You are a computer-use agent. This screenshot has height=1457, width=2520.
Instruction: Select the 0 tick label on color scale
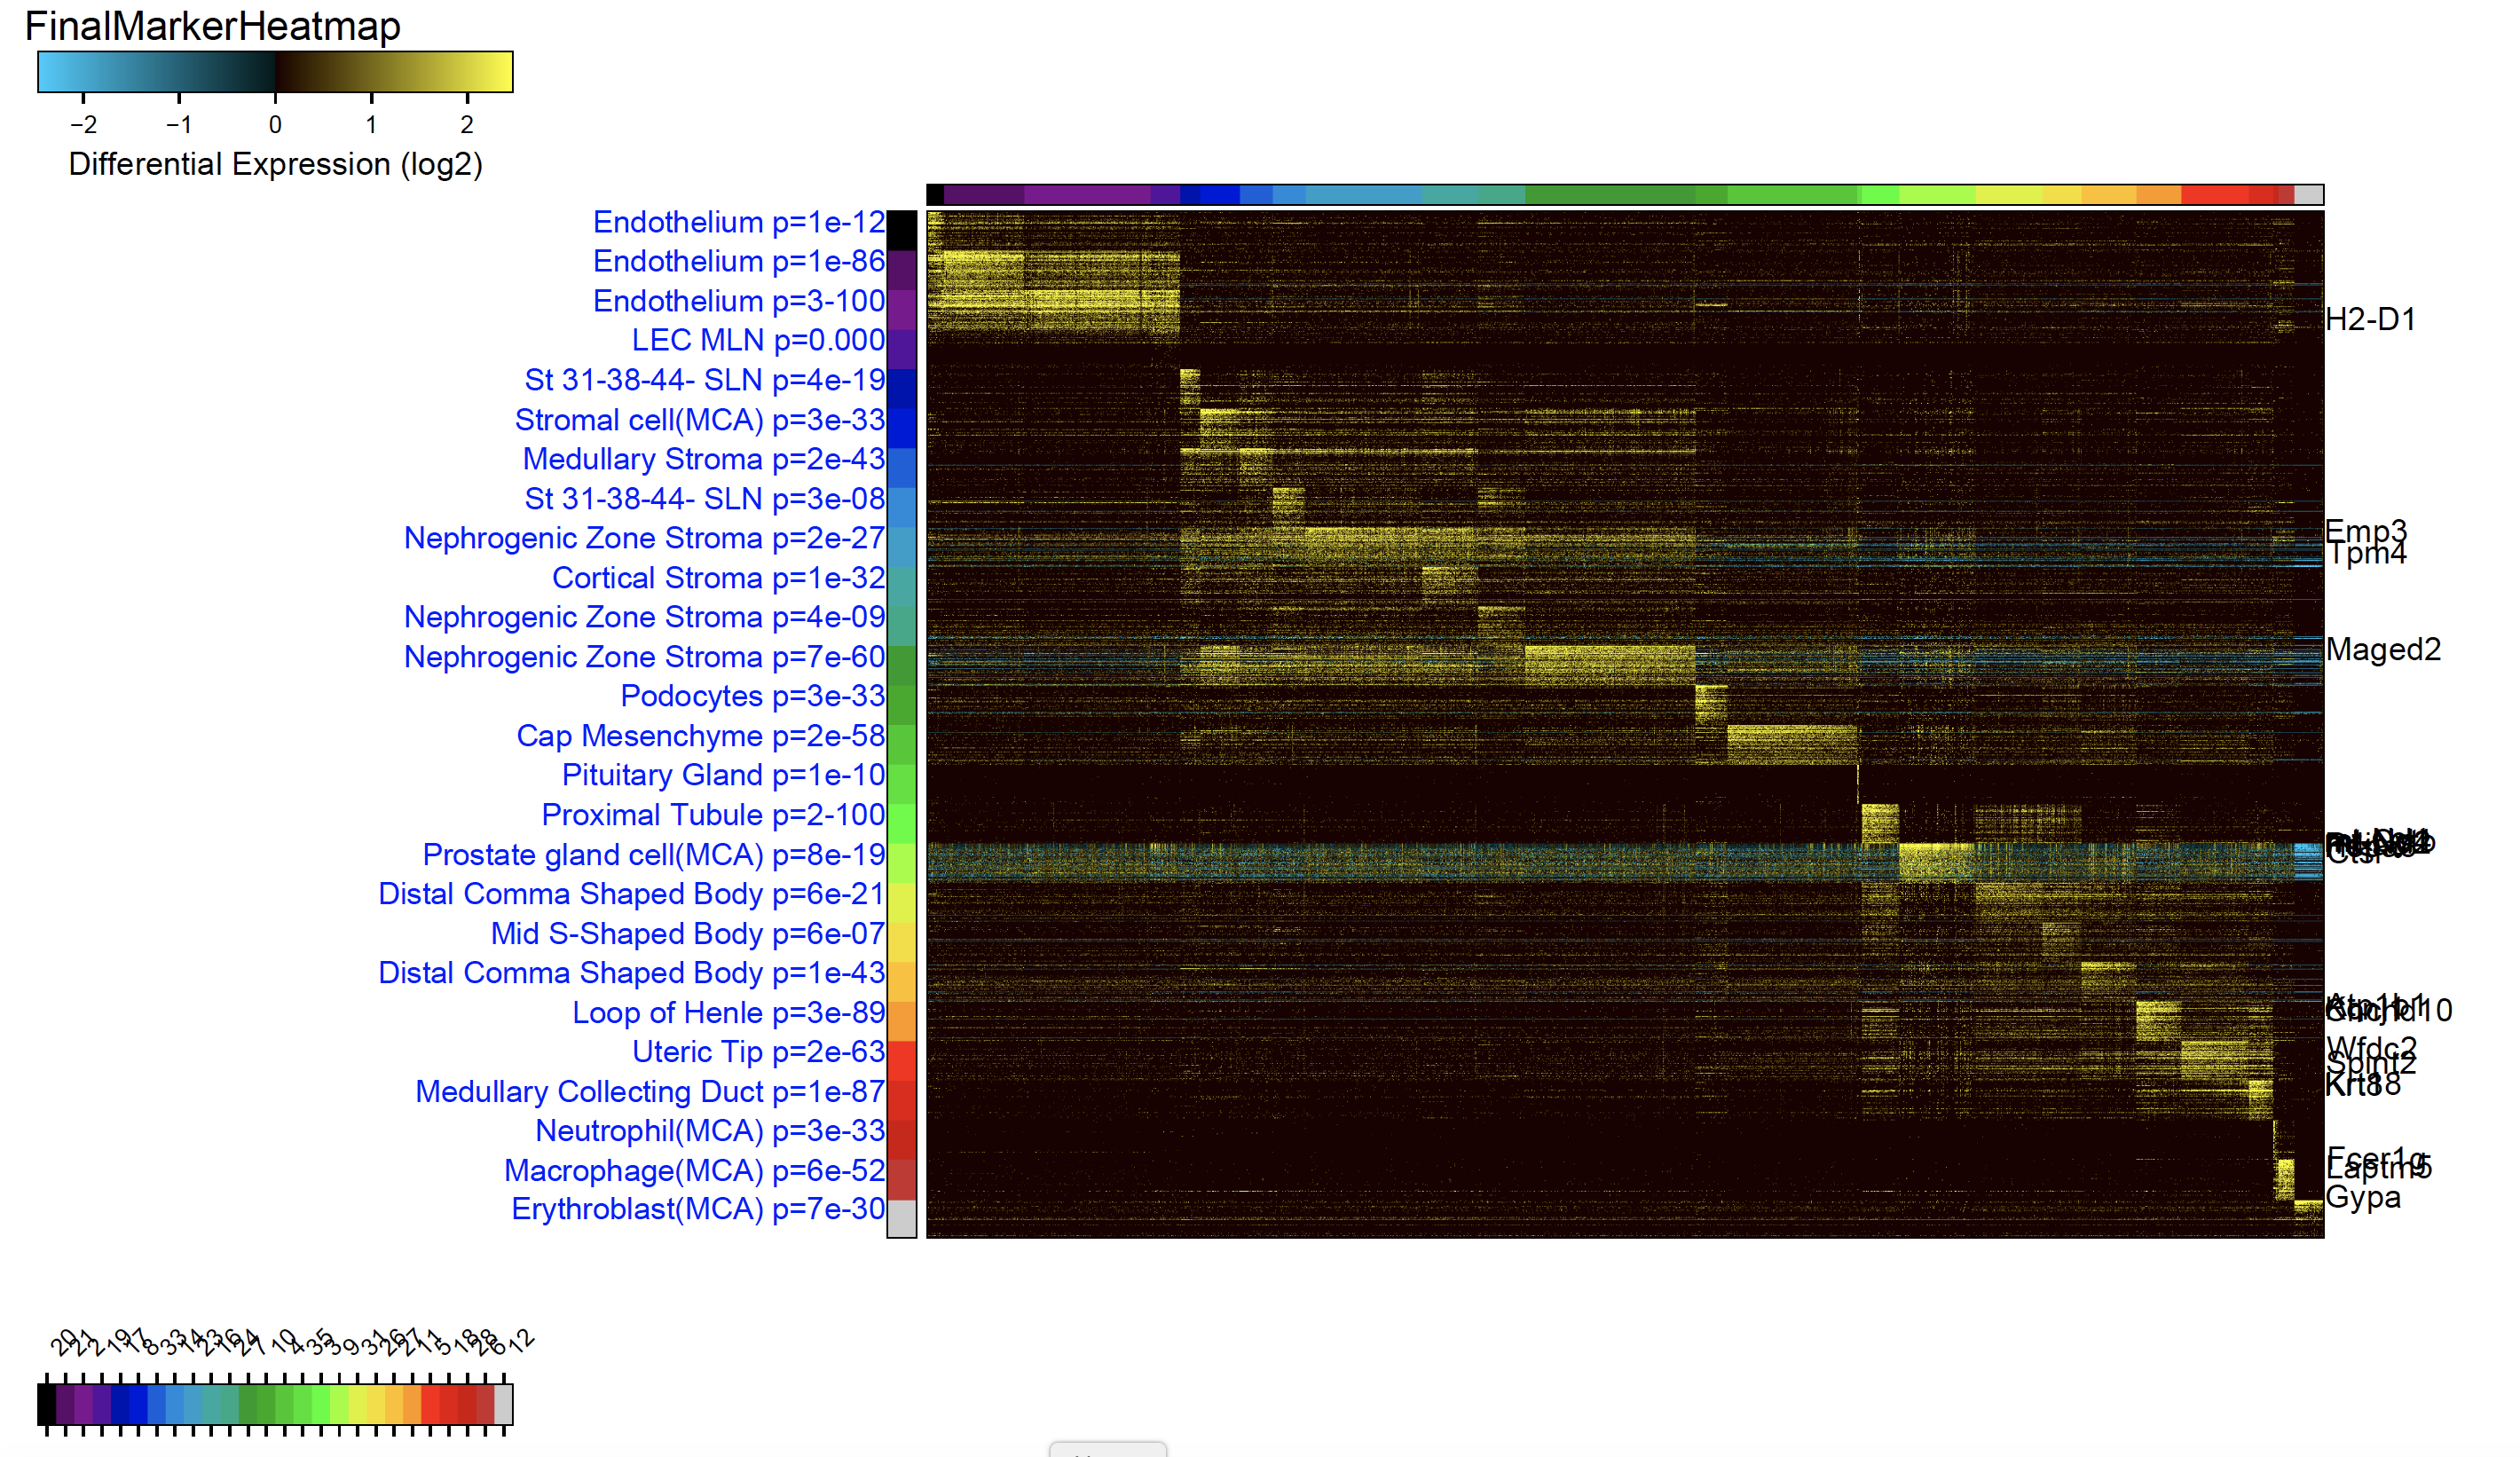tap(275, 124)
